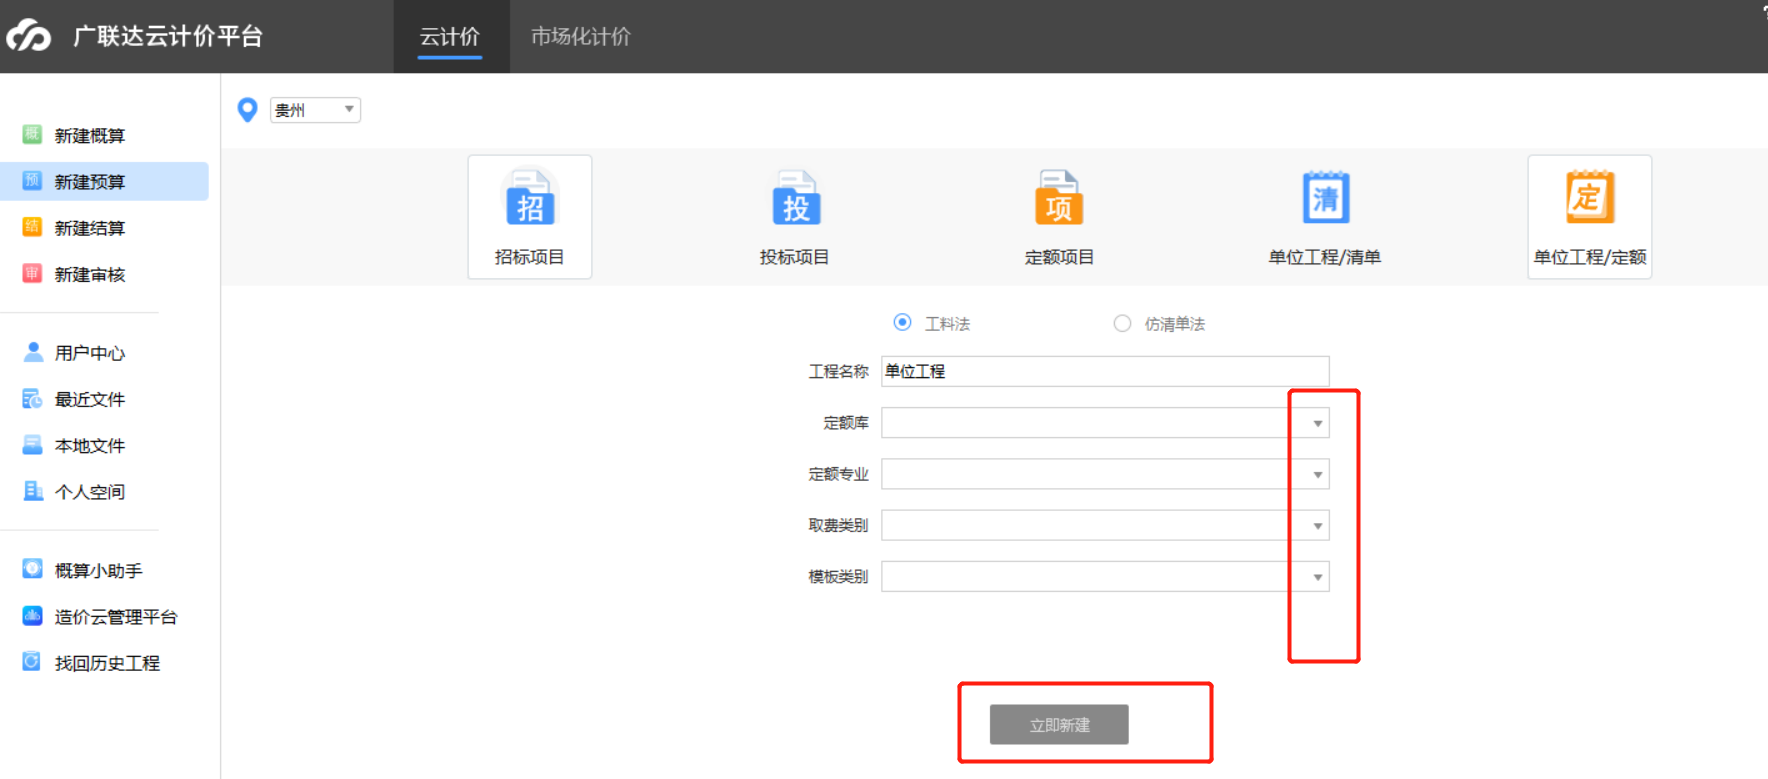Expand the 模板类别 dropdown arrow
The width and height of the screenshot is (1768, 779).
point(1318,576)
